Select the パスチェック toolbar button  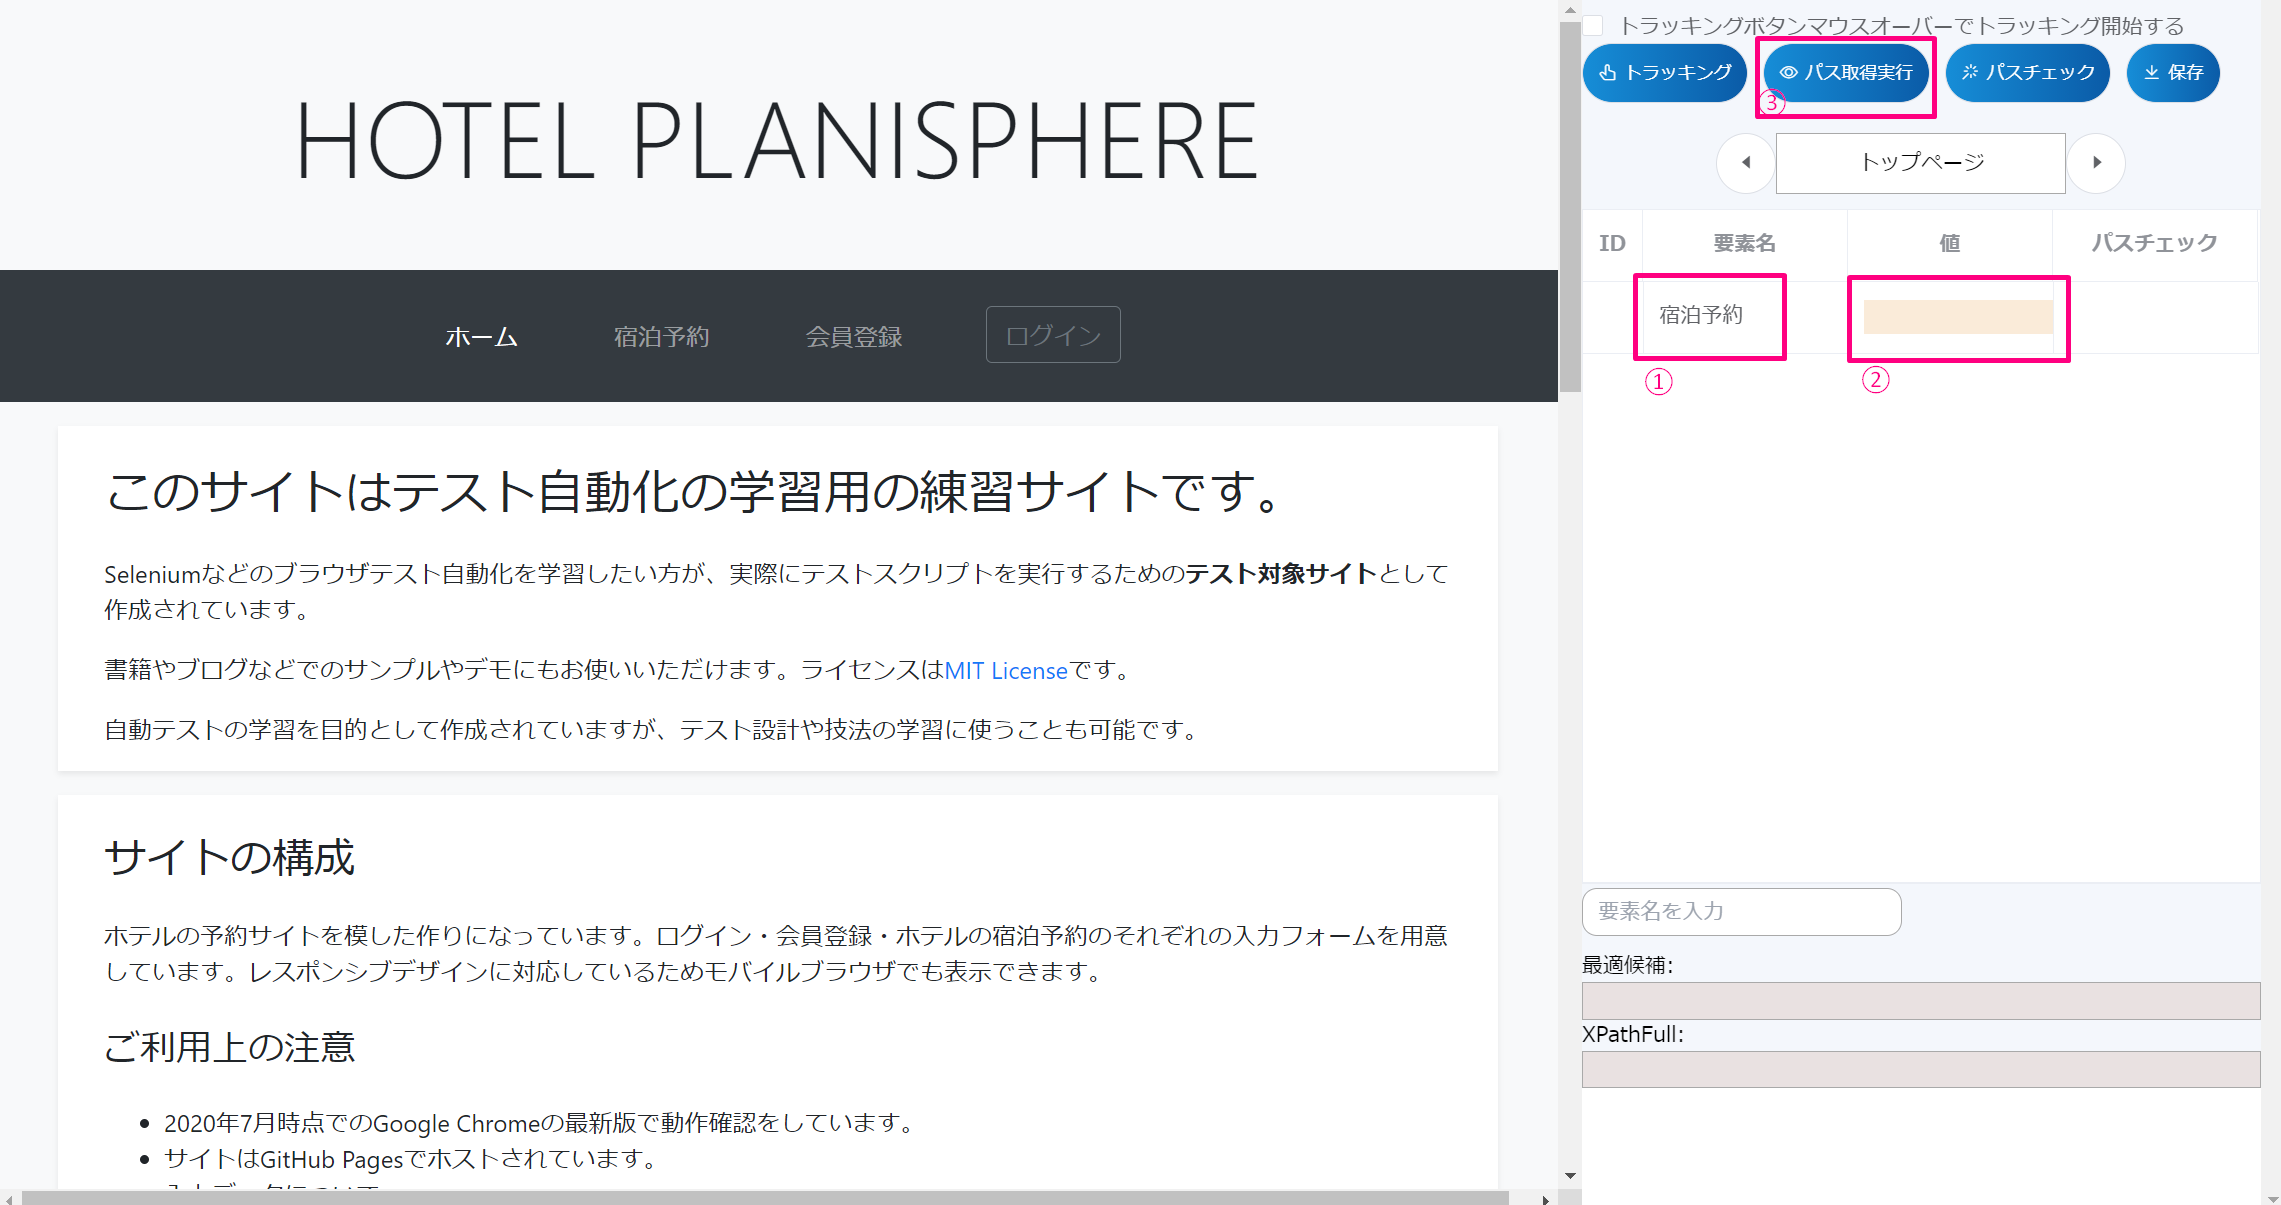pyautogui.click(x=2028, y=72)
